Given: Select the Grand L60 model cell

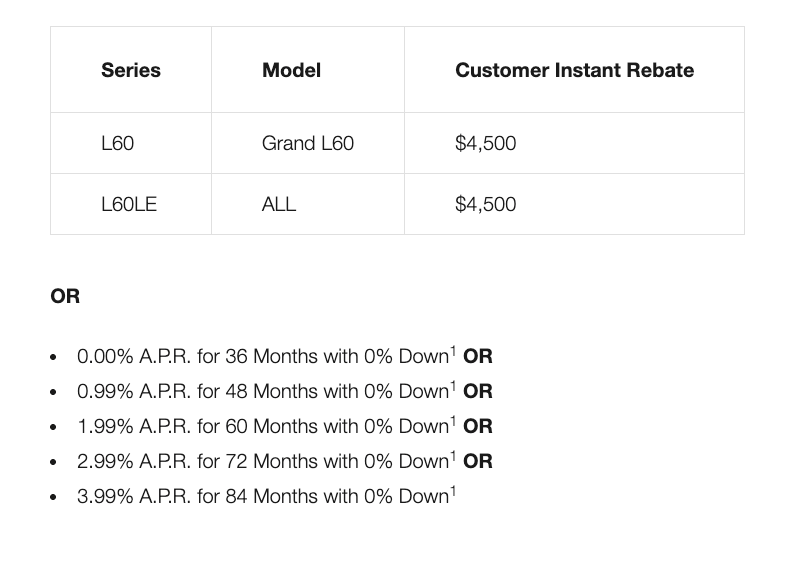Looking at the screenshot, I should 308,143.
